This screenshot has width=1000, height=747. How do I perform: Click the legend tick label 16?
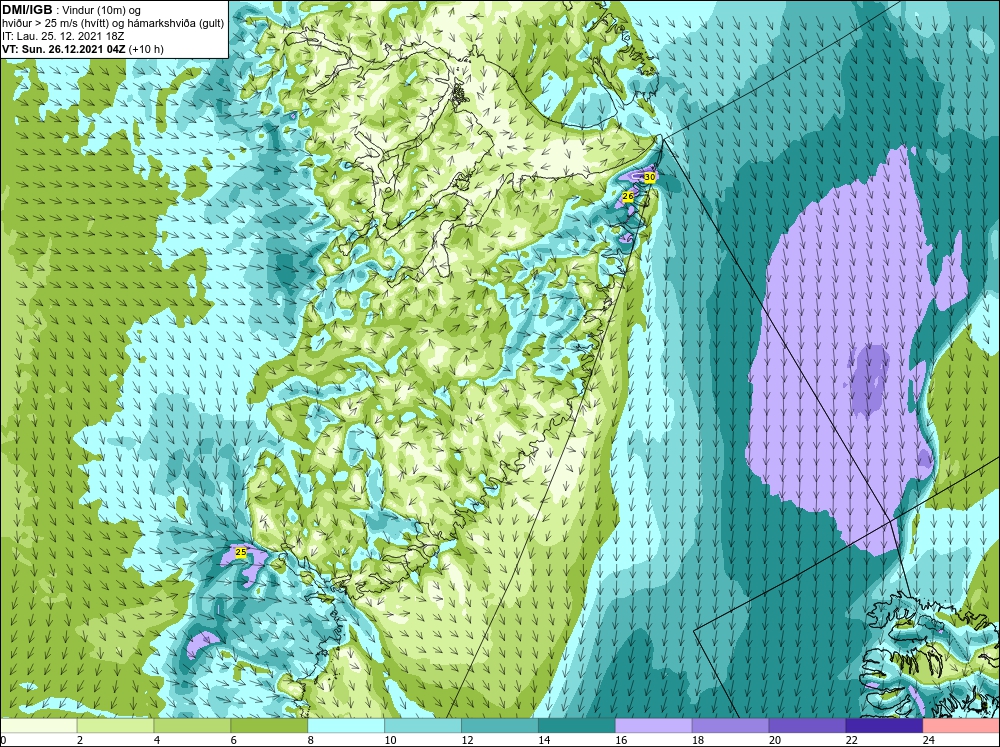click(x=621, y=740)
